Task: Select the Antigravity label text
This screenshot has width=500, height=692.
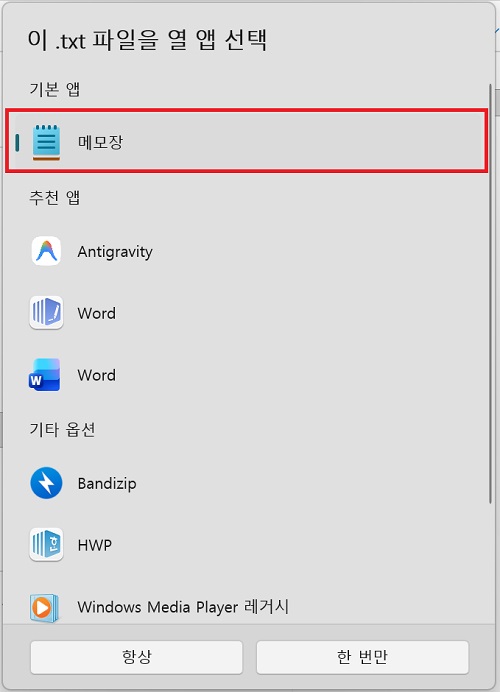Action: coord(115,252)
